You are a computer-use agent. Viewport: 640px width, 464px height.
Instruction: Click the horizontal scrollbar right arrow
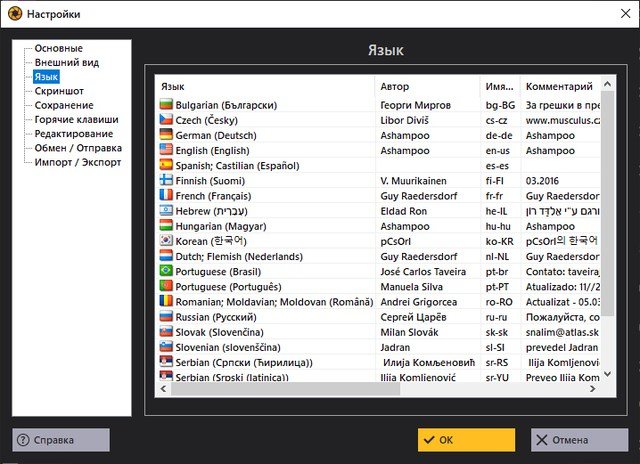593,389
